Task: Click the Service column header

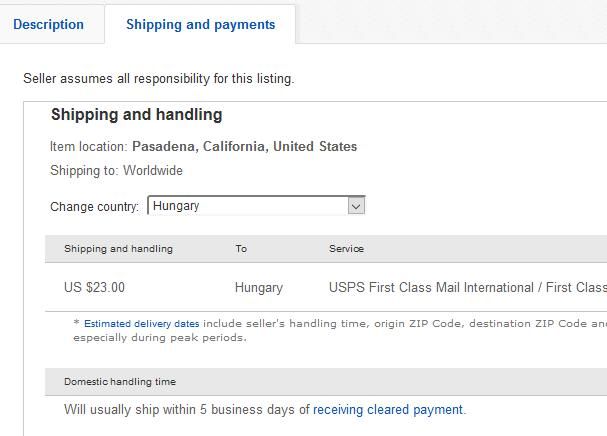Action: click(346, 249)
